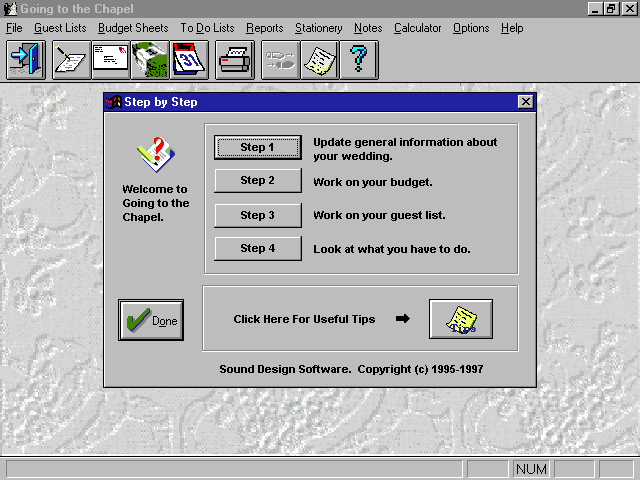Open the pen and paper toolbar icon
This screenshot has width=640, height=480.
point(70,60)
